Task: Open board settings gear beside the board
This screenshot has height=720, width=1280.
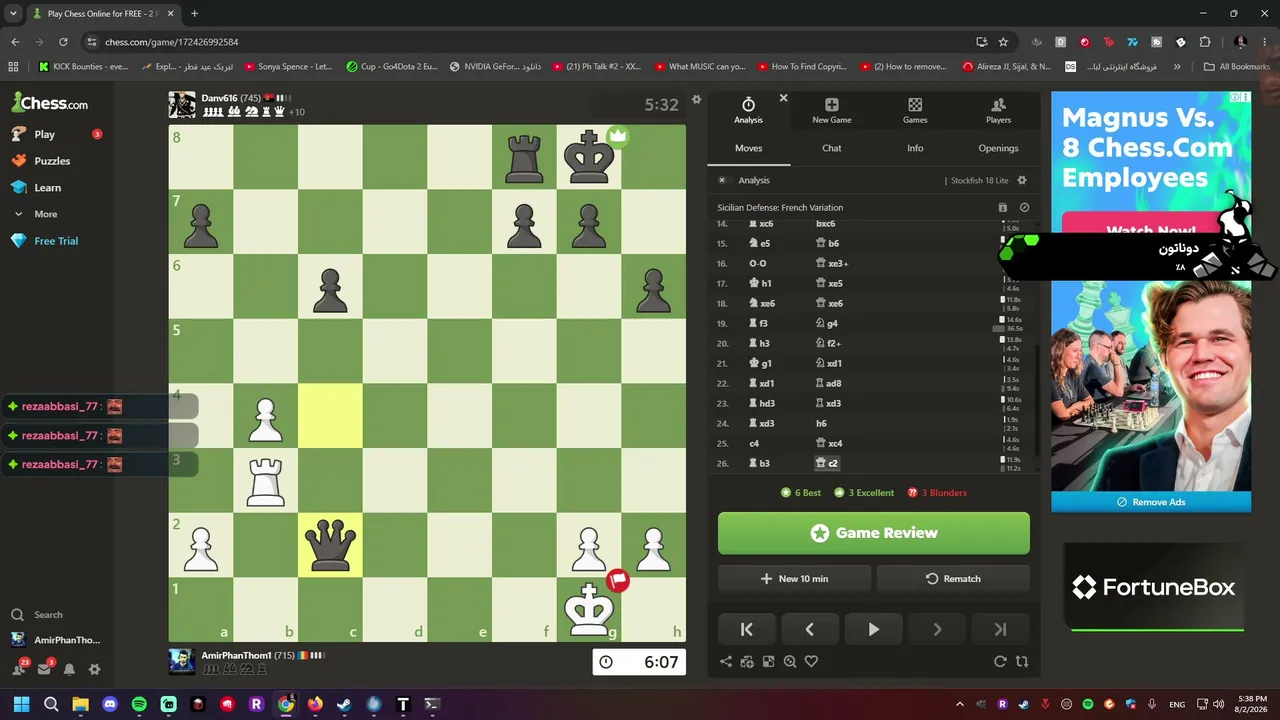Action: click(697, 100)
